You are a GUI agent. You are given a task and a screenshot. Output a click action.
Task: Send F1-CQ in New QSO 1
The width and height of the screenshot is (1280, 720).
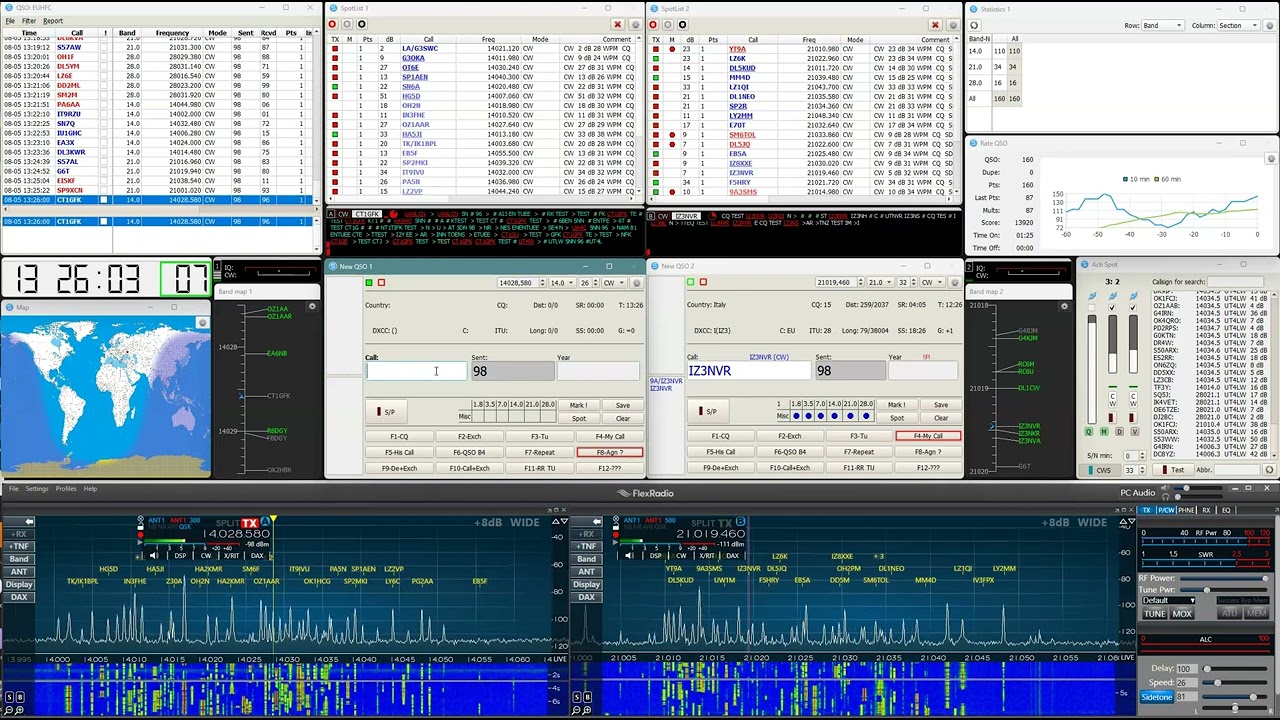[399, 437]
